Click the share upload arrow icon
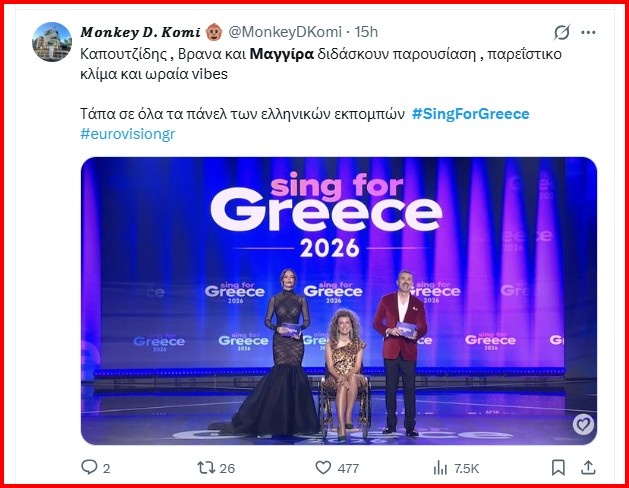The height and width of the screenshot is (488, 629). point(589,467)
